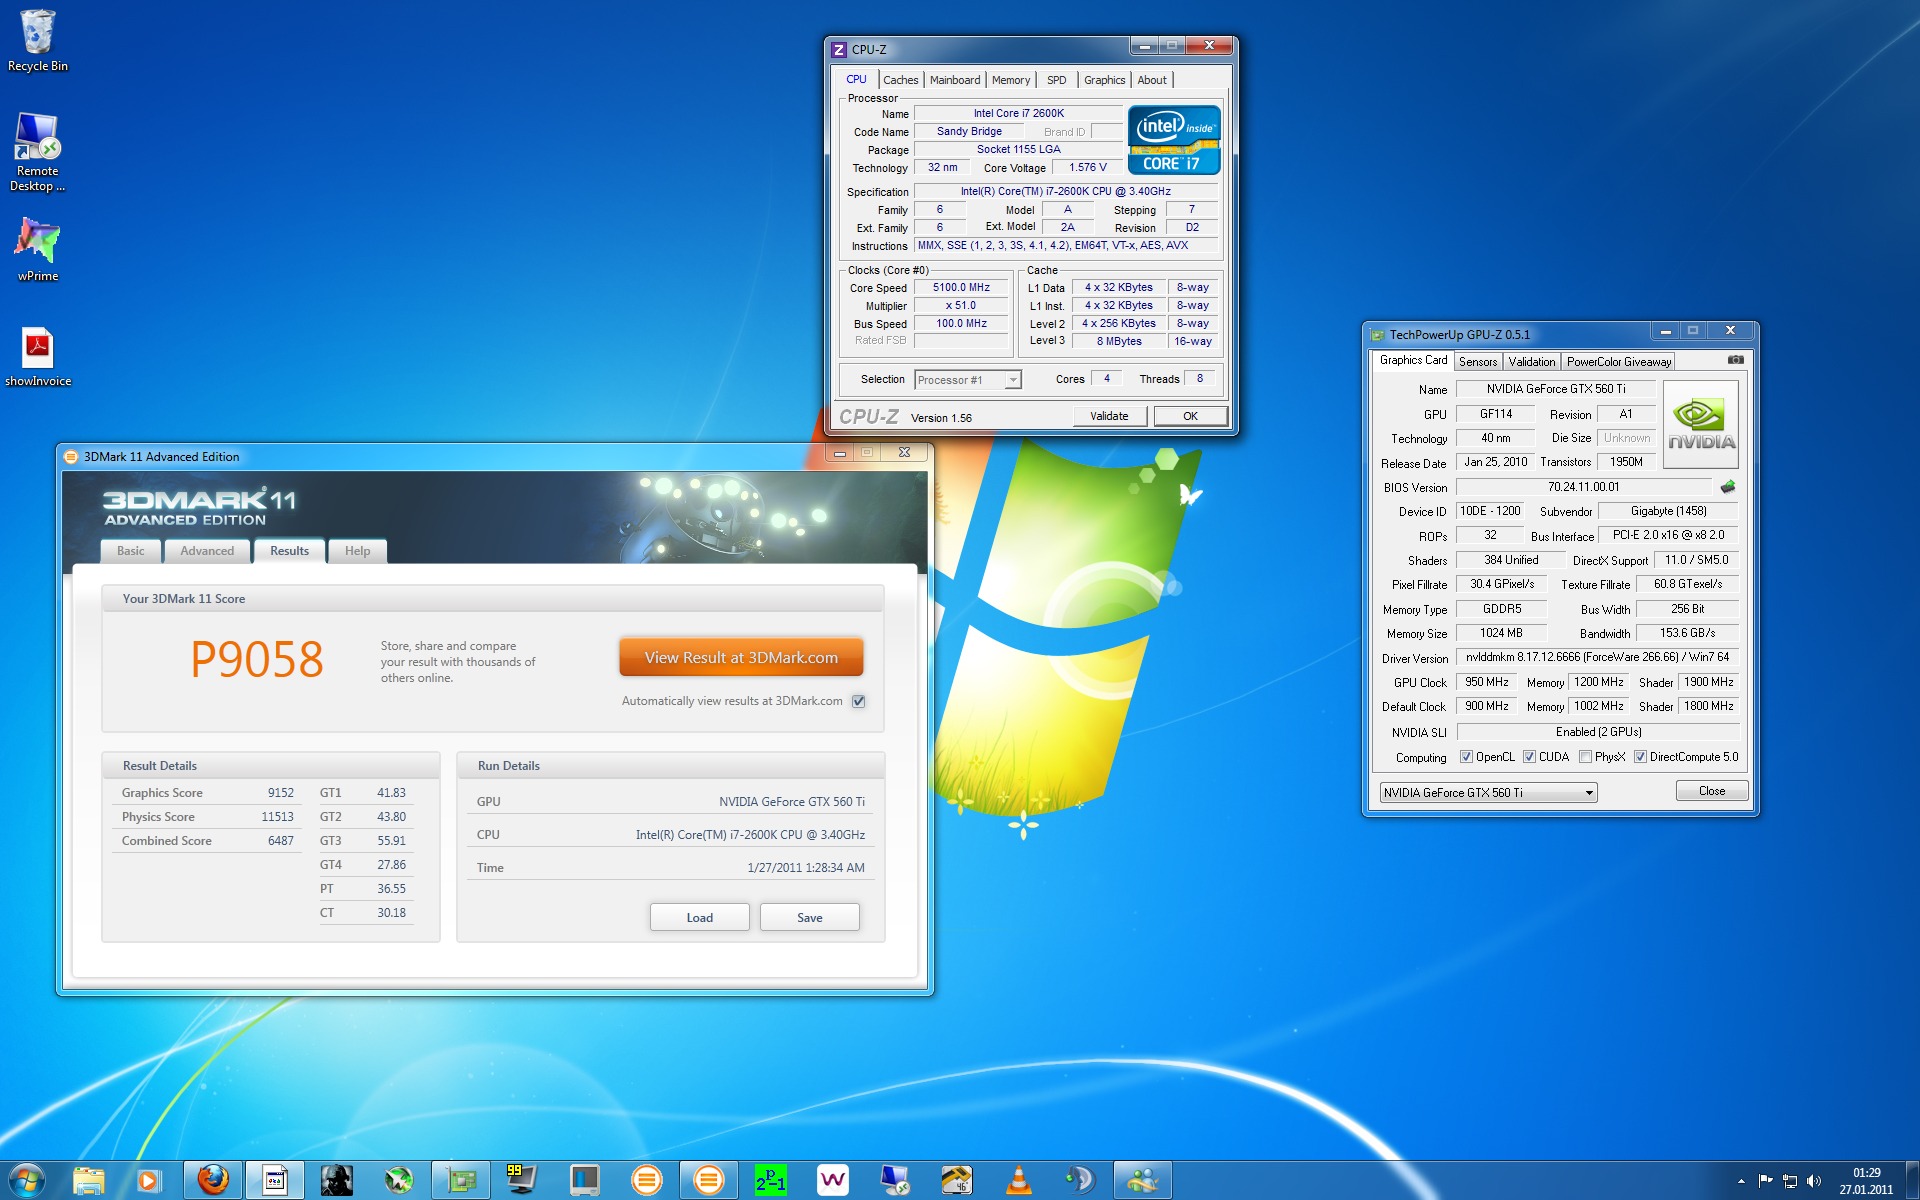This screenshot has width=1920, height=1200.
Task: Click the Windows Live Messenger taskbar icon
Action: coord(1142,1180)
